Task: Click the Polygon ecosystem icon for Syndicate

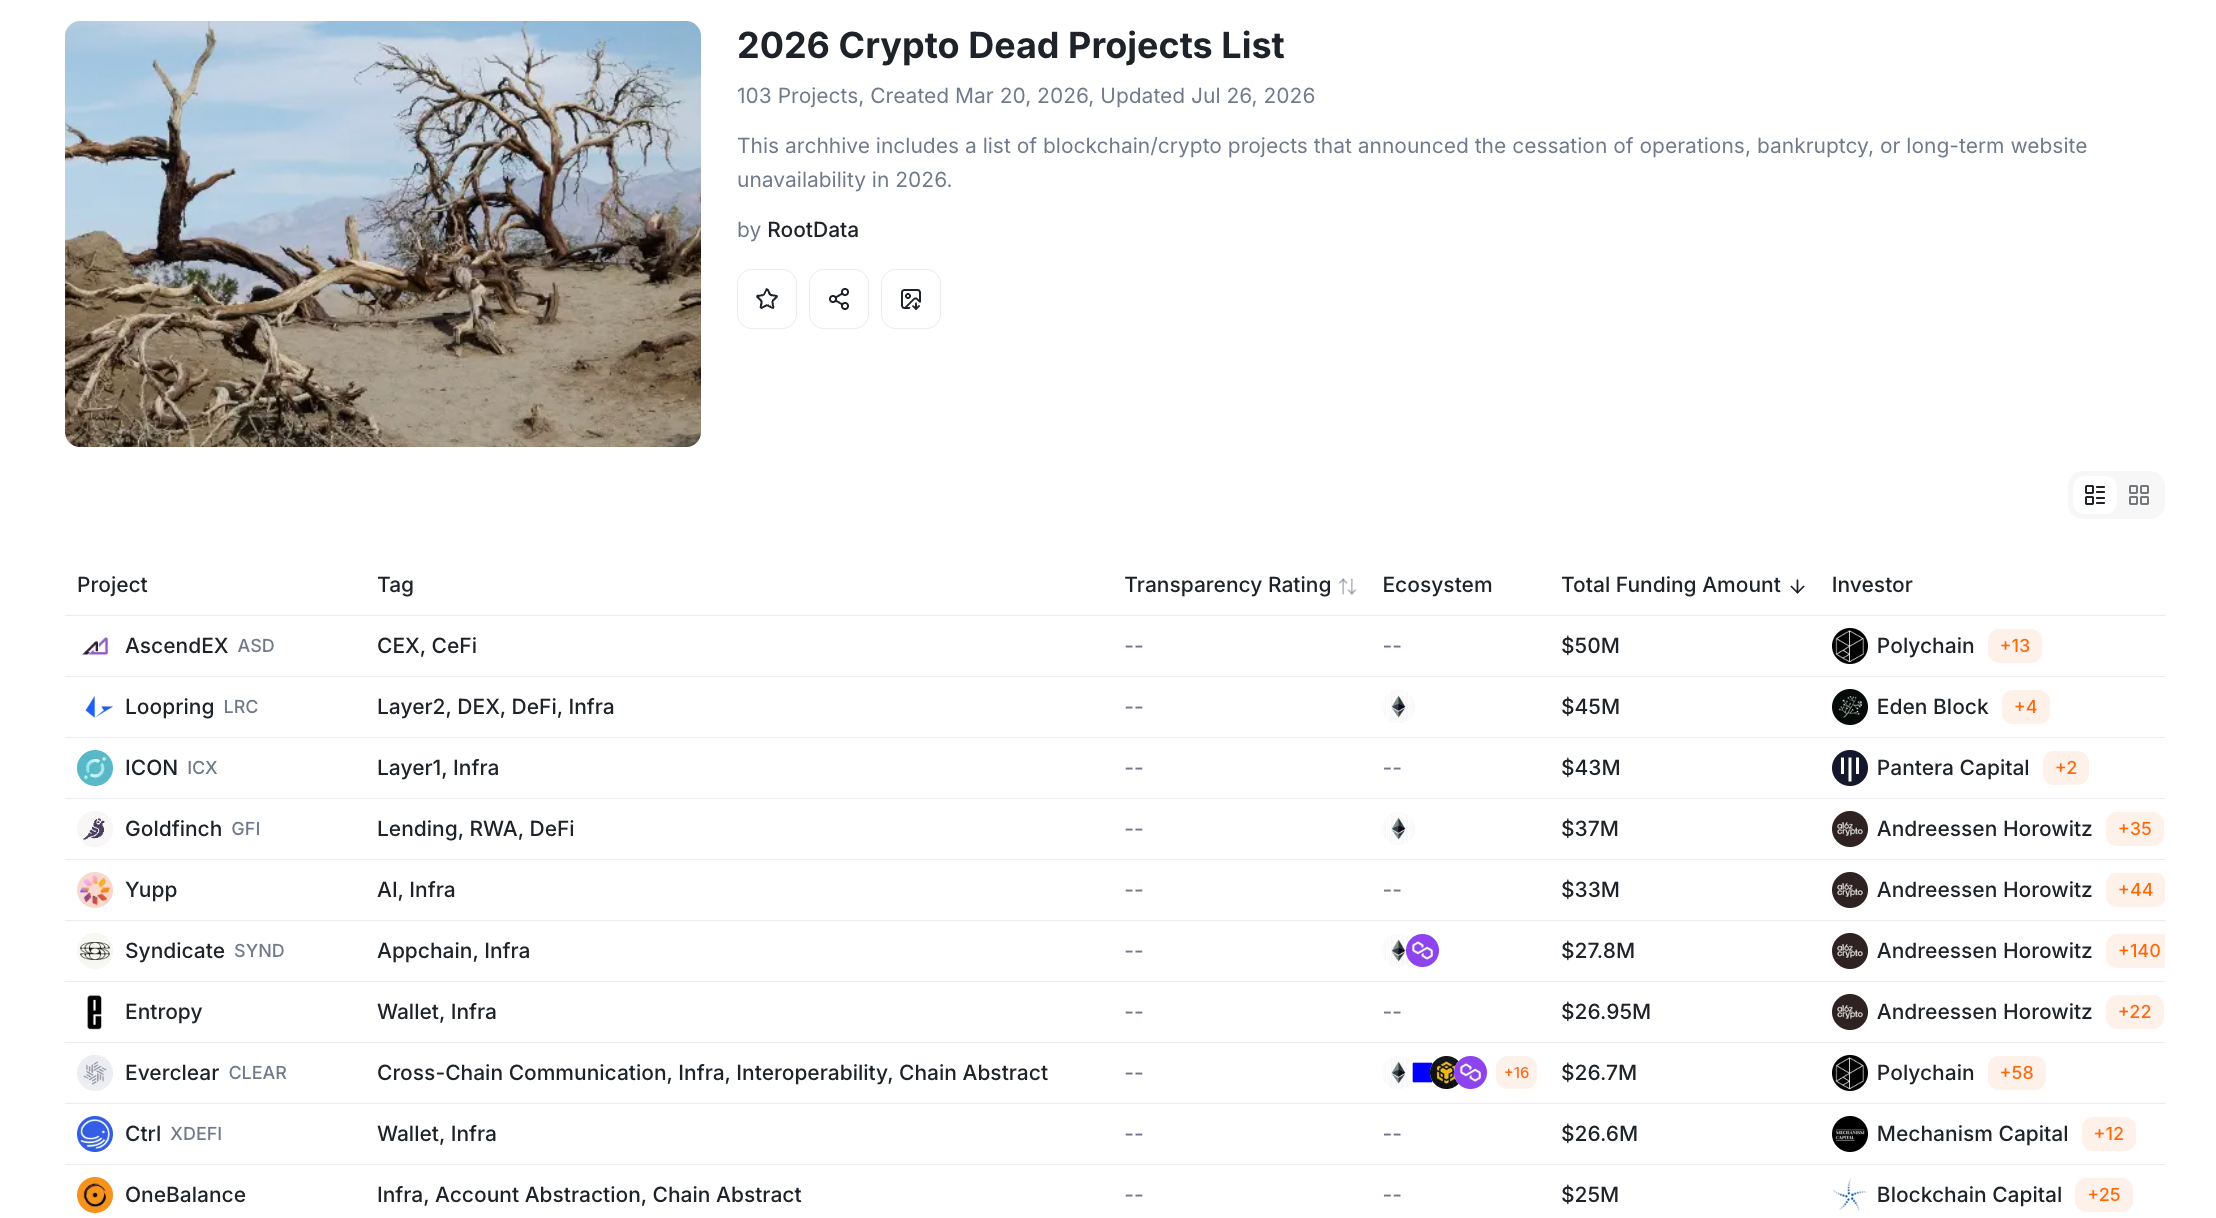Action: (1423, 951)
